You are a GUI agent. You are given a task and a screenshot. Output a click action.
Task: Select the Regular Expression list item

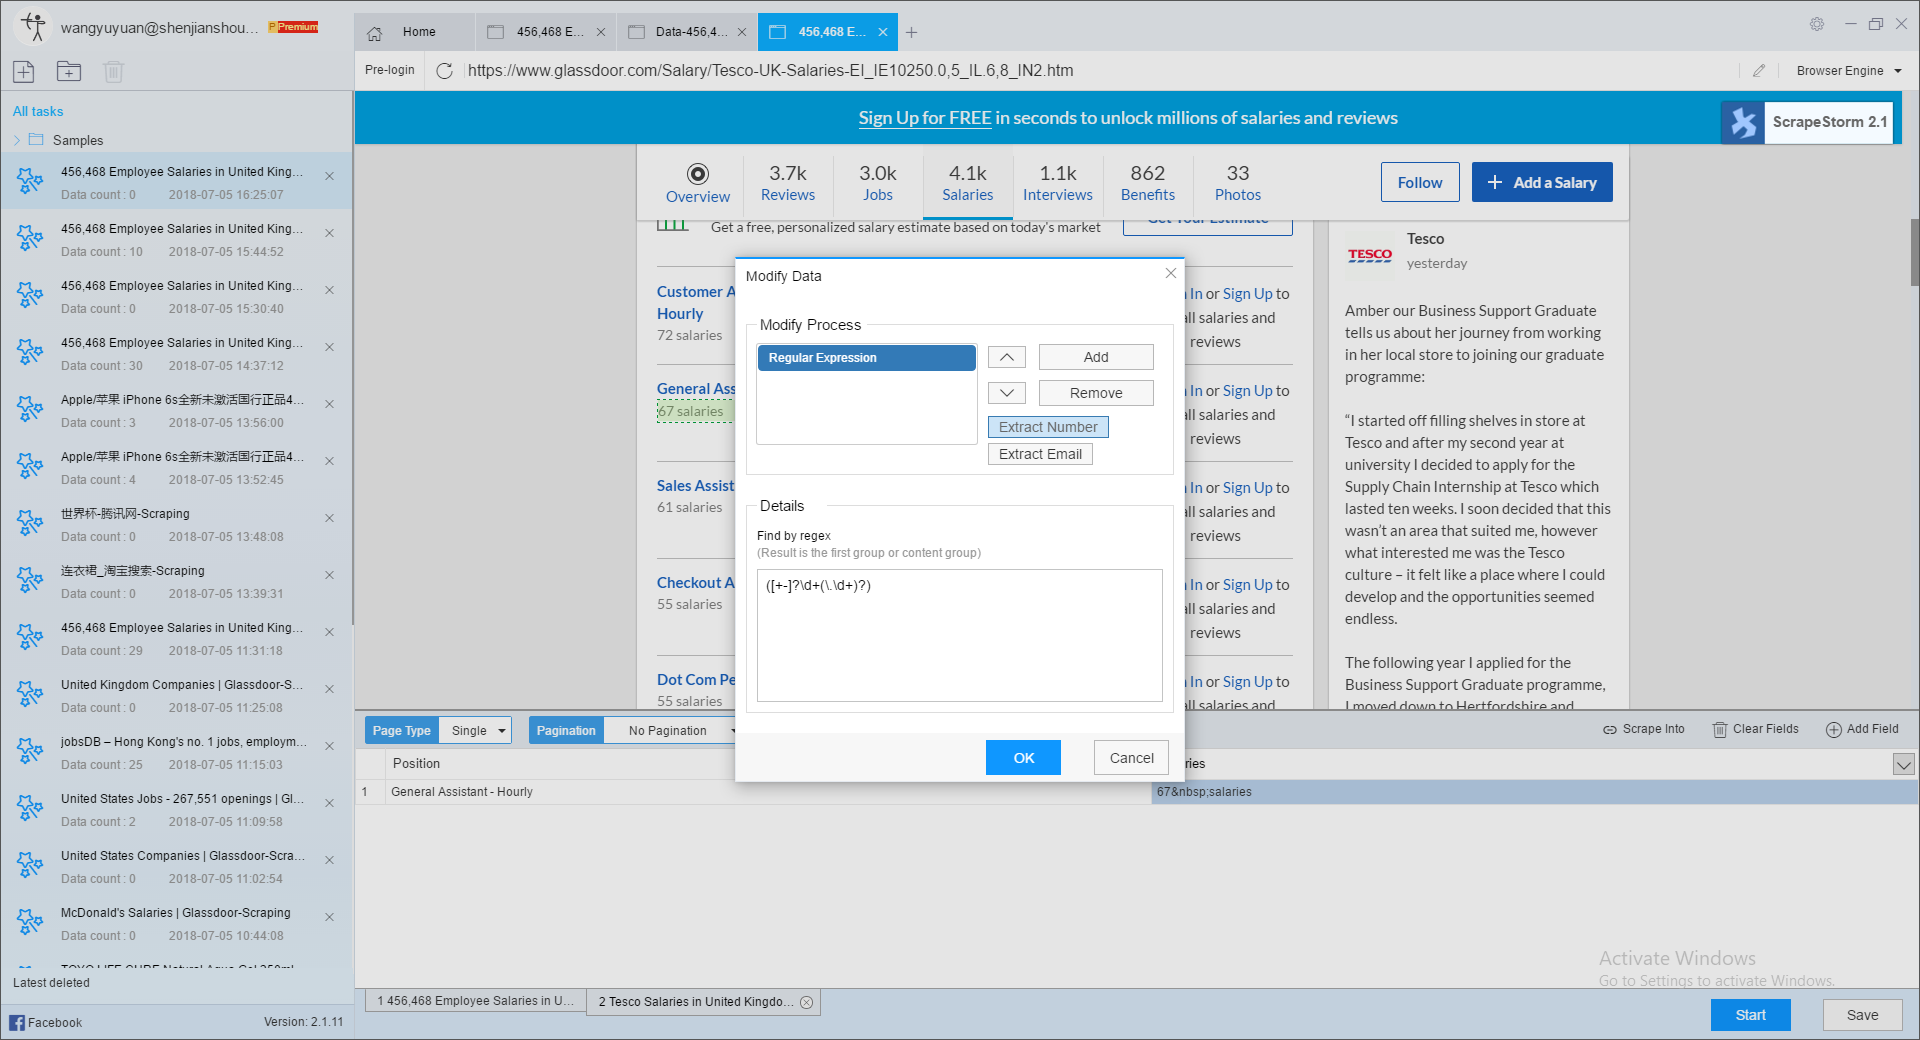866,358
